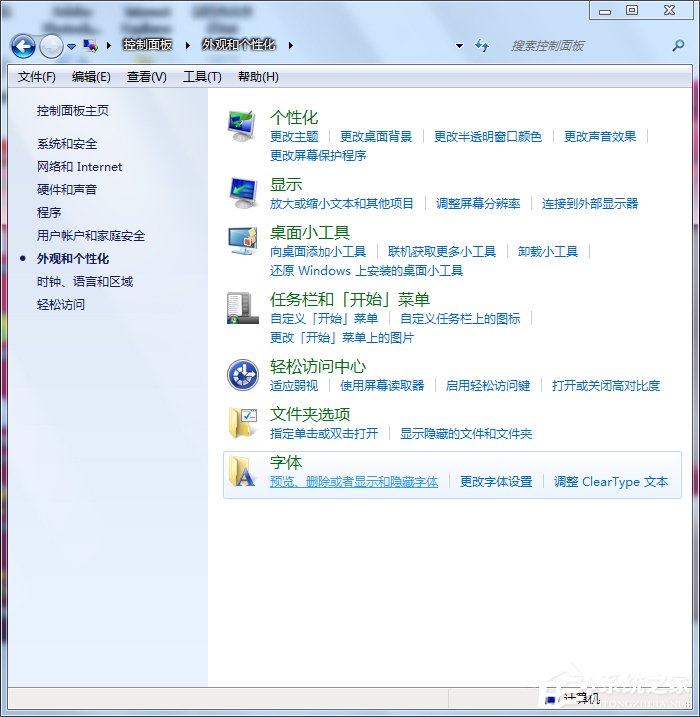Screen dimensions: 700x717
Task: Click the 字体 (Fonts) folder icon
Action: coord(242,471)
